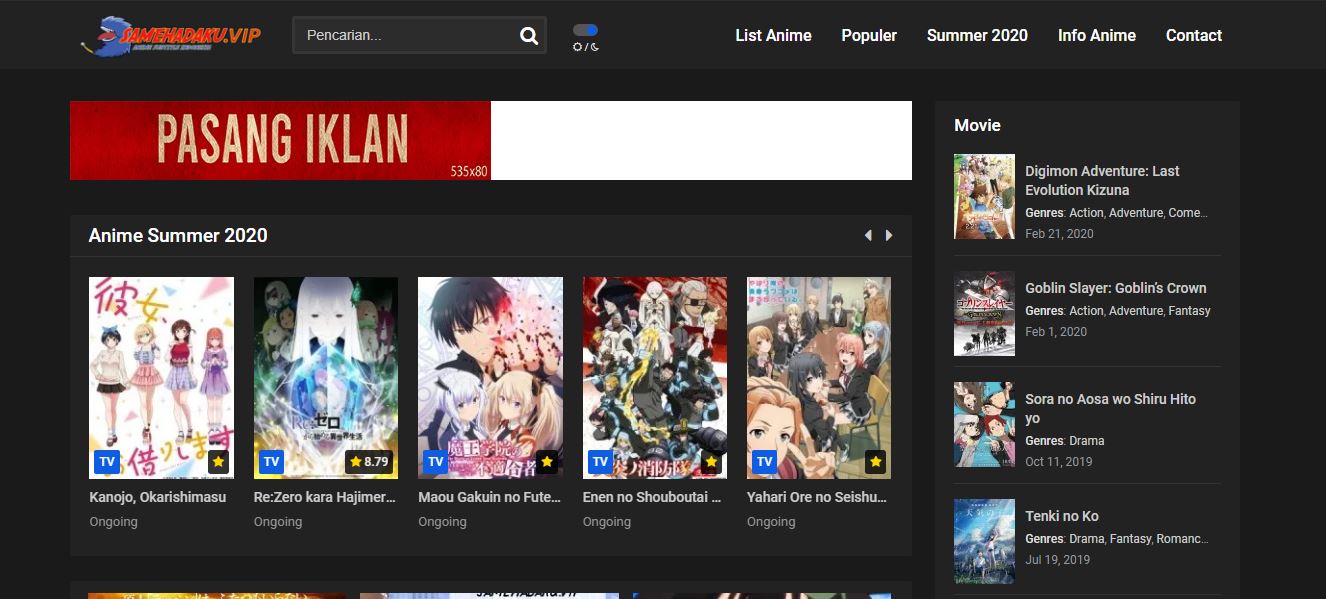Image resolution: width=1326 pixels, height=599 pixels.
Task: Advance to next Anime Summer 2020 slide
Action: click(889, 236)
